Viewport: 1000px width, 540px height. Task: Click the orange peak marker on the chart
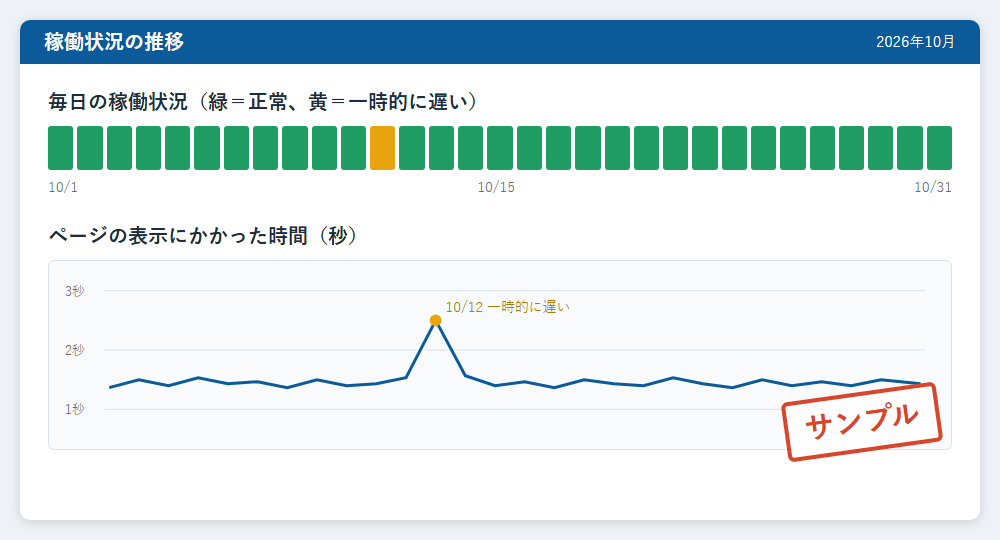tap(436, 320)
